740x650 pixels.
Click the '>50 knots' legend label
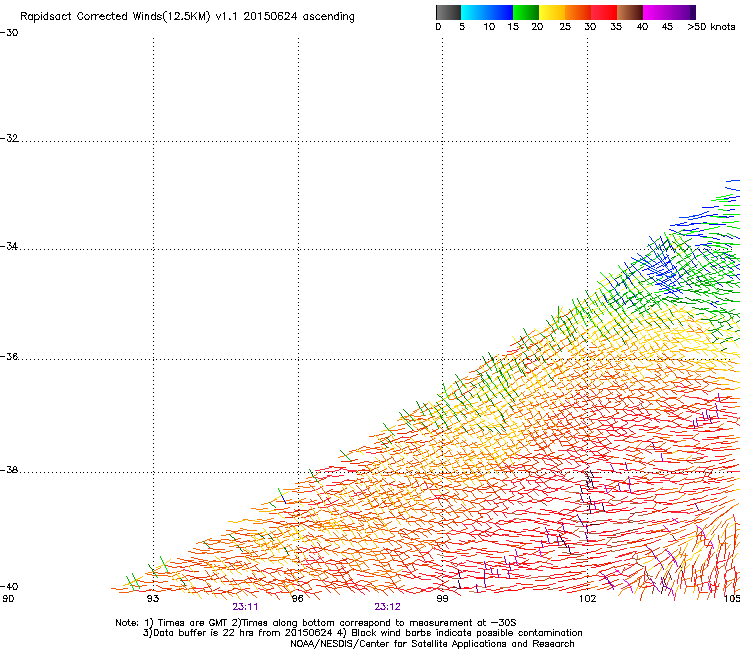point(711,27)
